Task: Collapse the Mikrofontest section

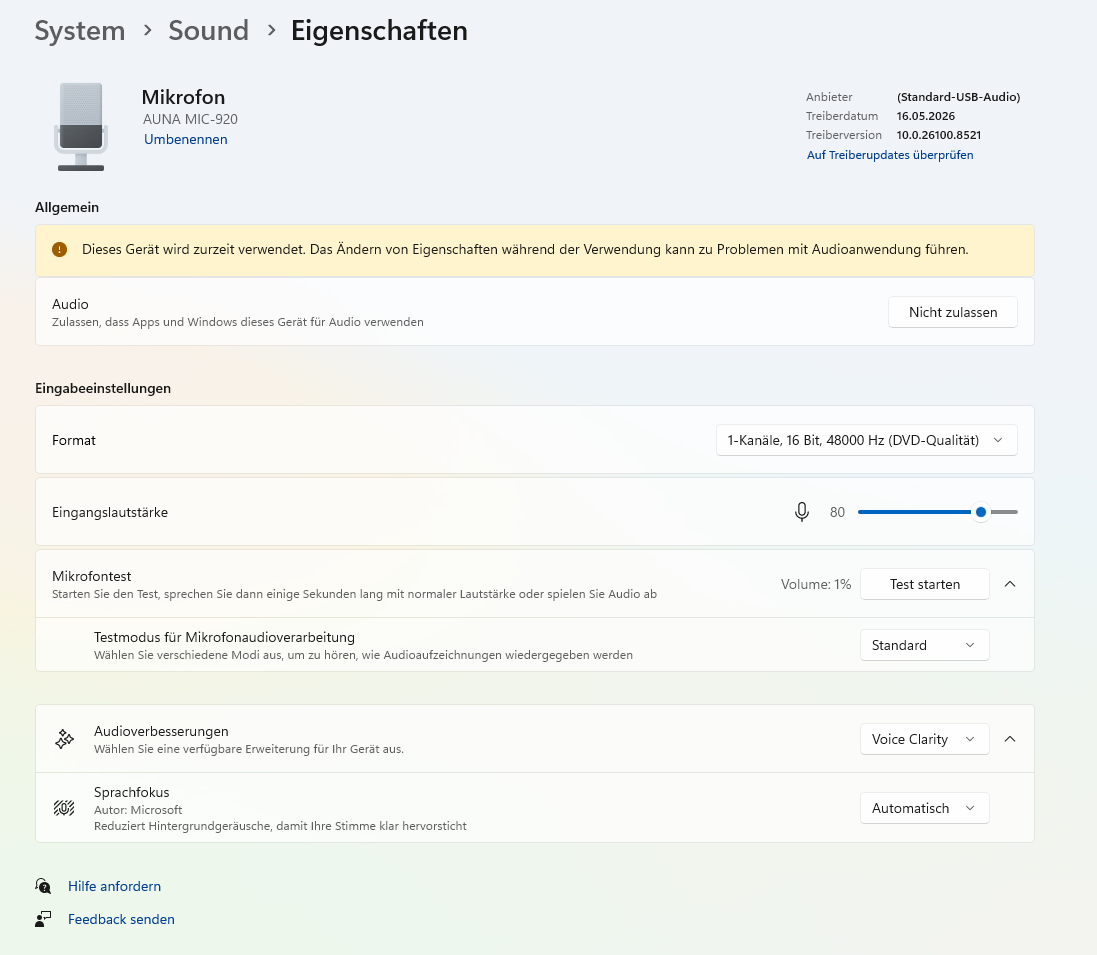Action: point(1010,584)
